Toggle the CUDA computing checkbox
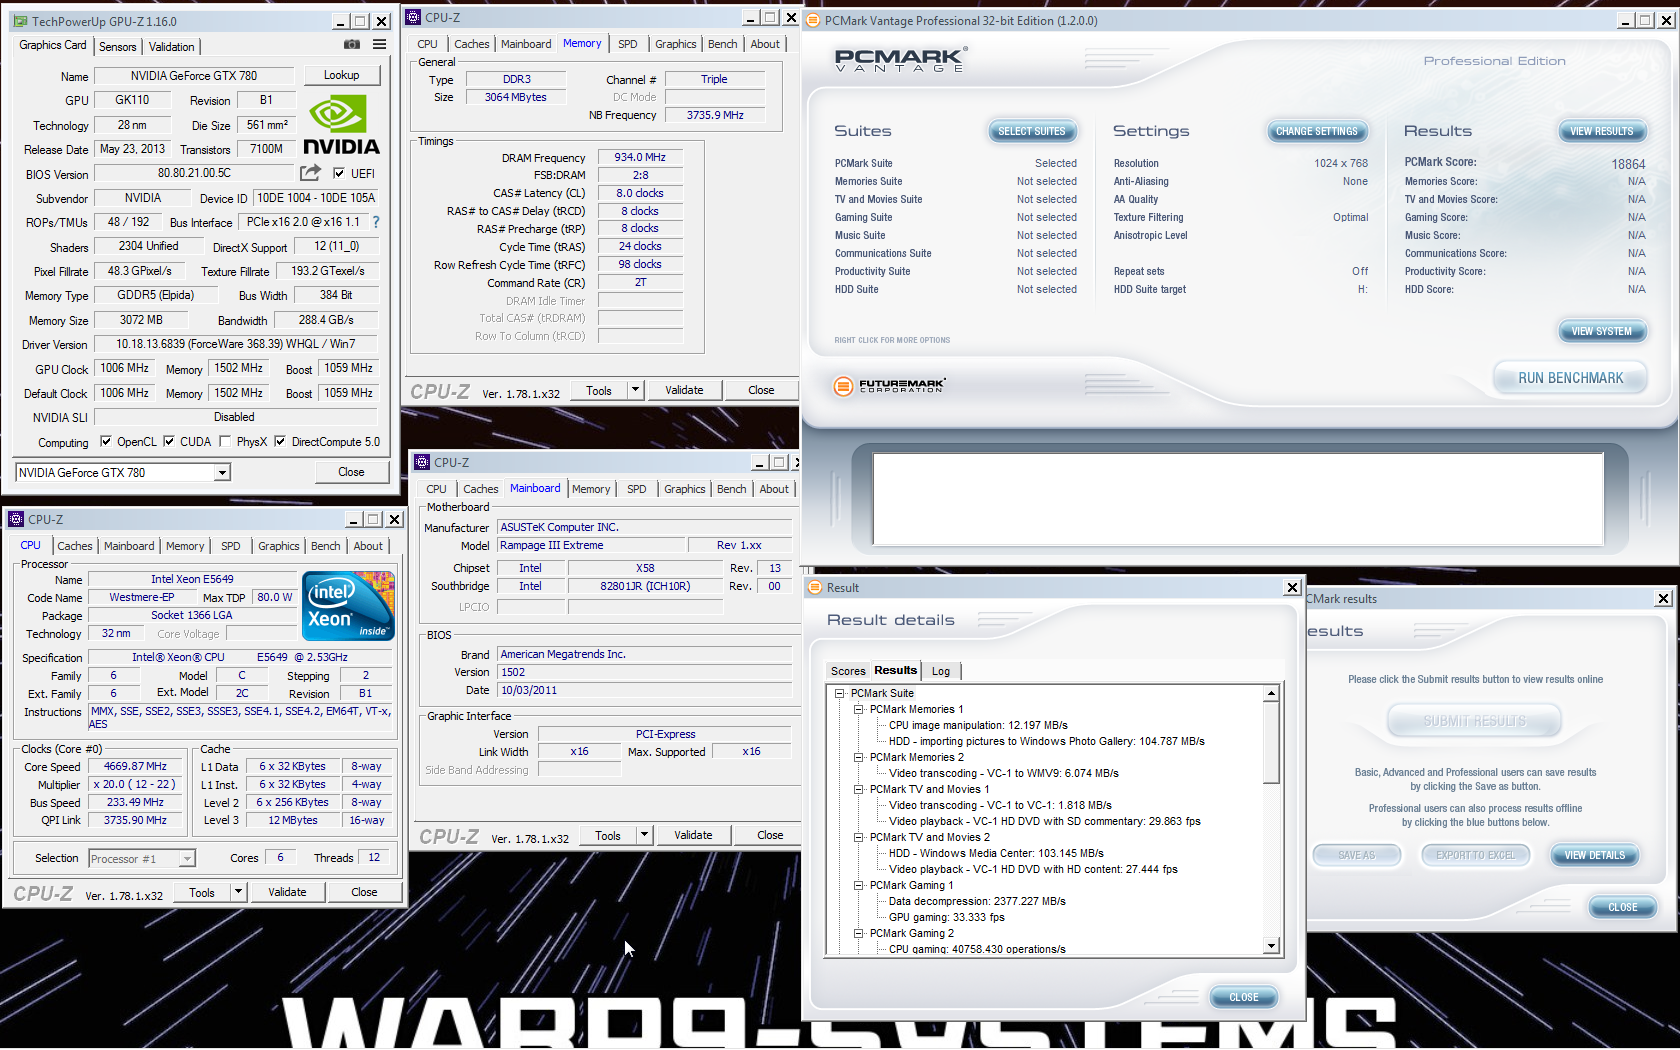 (169, 441)
